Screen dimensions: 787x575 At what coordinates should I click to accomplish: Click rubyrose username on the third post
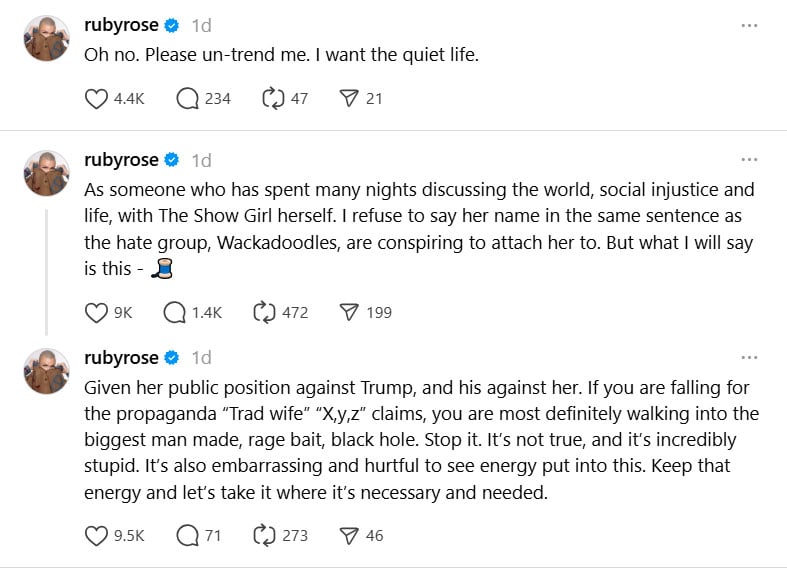(x=121, y=358)
